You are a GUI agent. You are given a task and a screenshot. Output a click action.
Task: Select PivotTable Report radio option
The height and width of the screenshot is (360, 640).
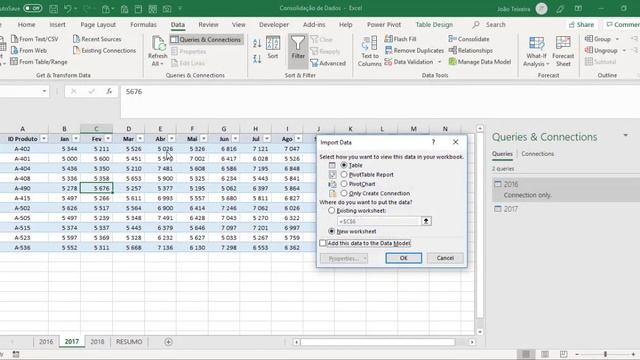point(344,175)
